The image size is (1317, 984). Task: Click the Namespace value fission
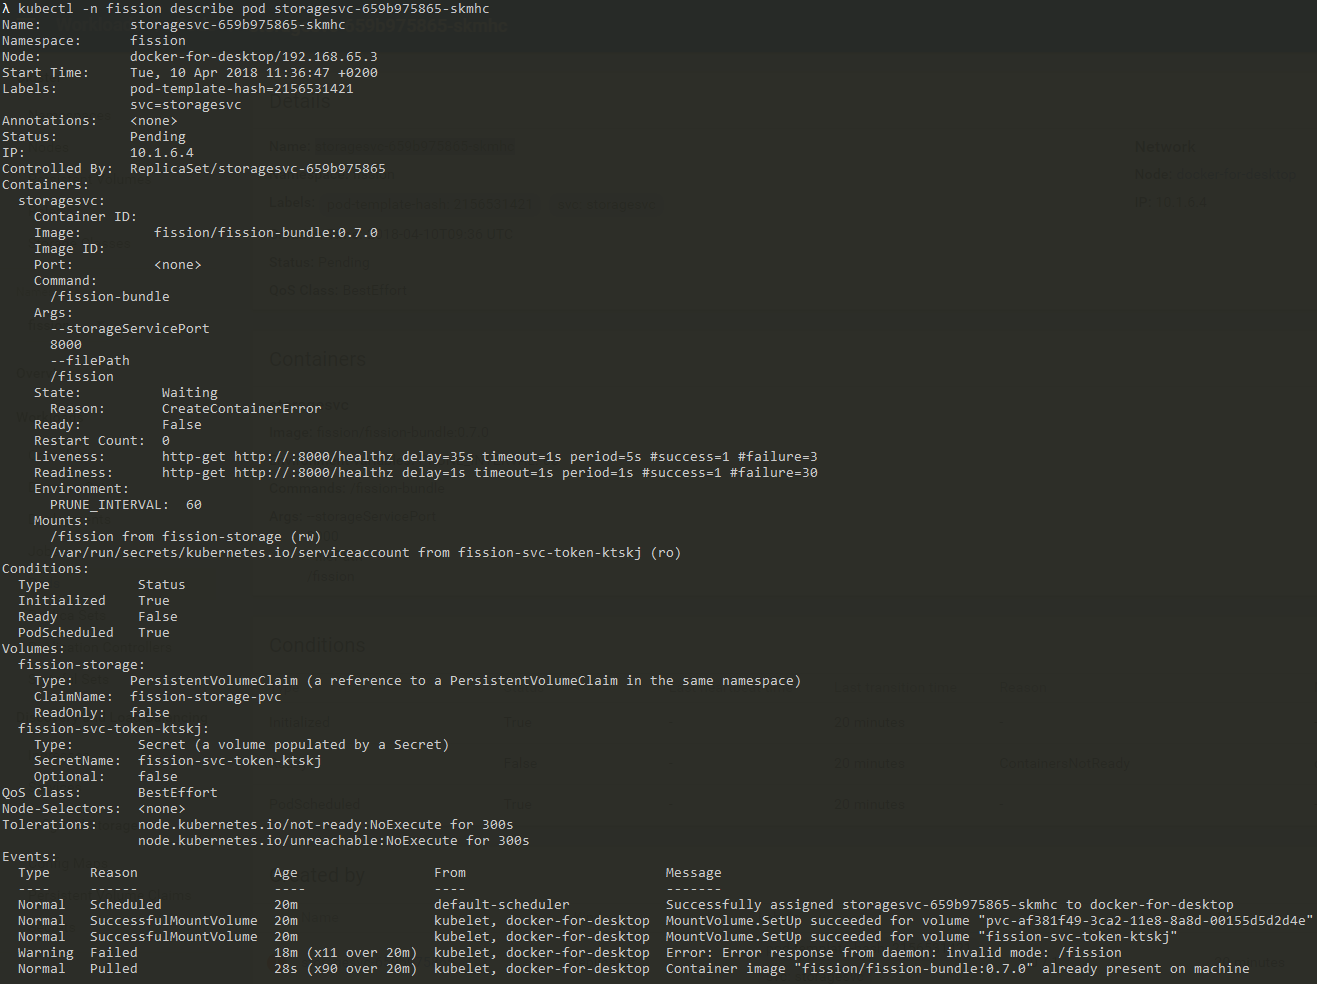[158, 40]
